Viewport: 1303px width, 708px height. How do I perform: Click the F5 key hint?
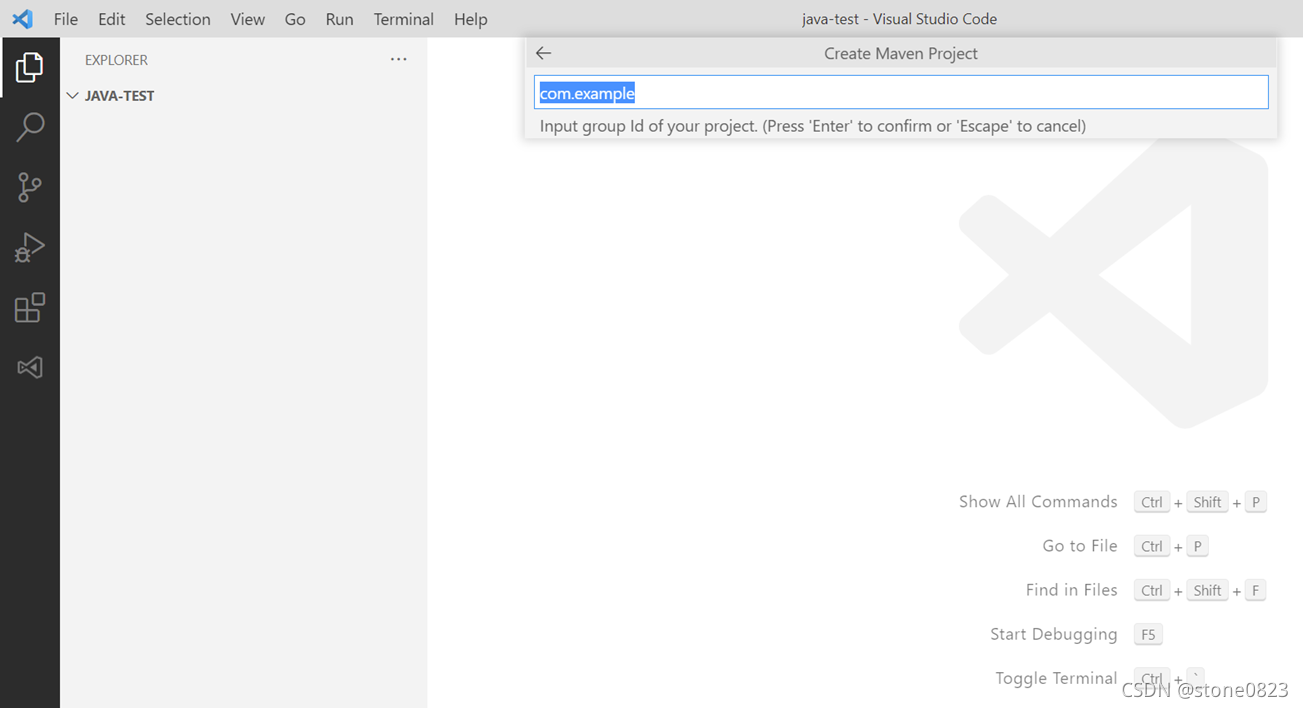[1148, 635]
